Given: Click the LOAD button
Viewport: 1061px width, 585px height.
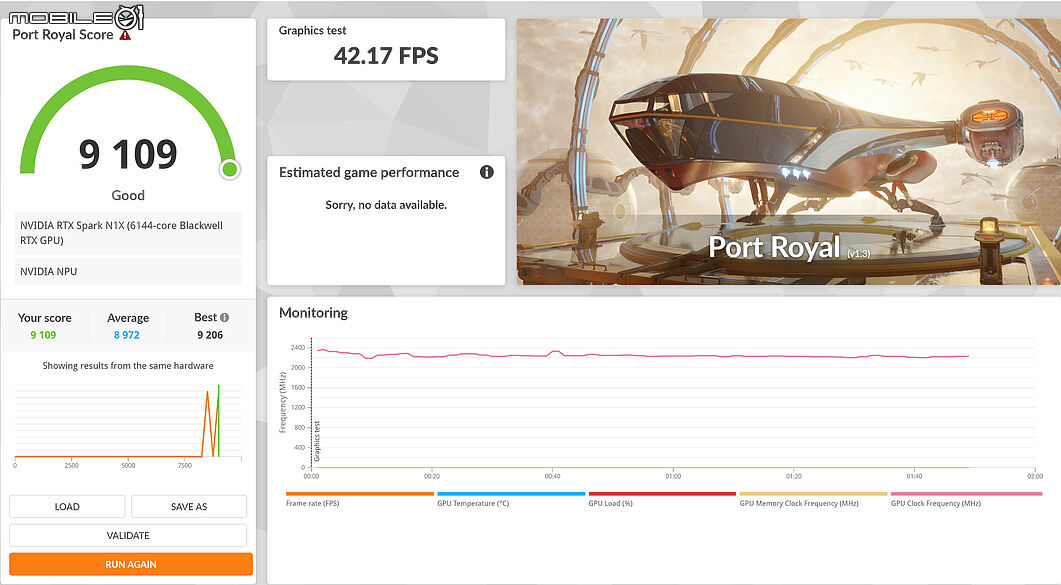Looking at the screenshot, I should point(67,507).
